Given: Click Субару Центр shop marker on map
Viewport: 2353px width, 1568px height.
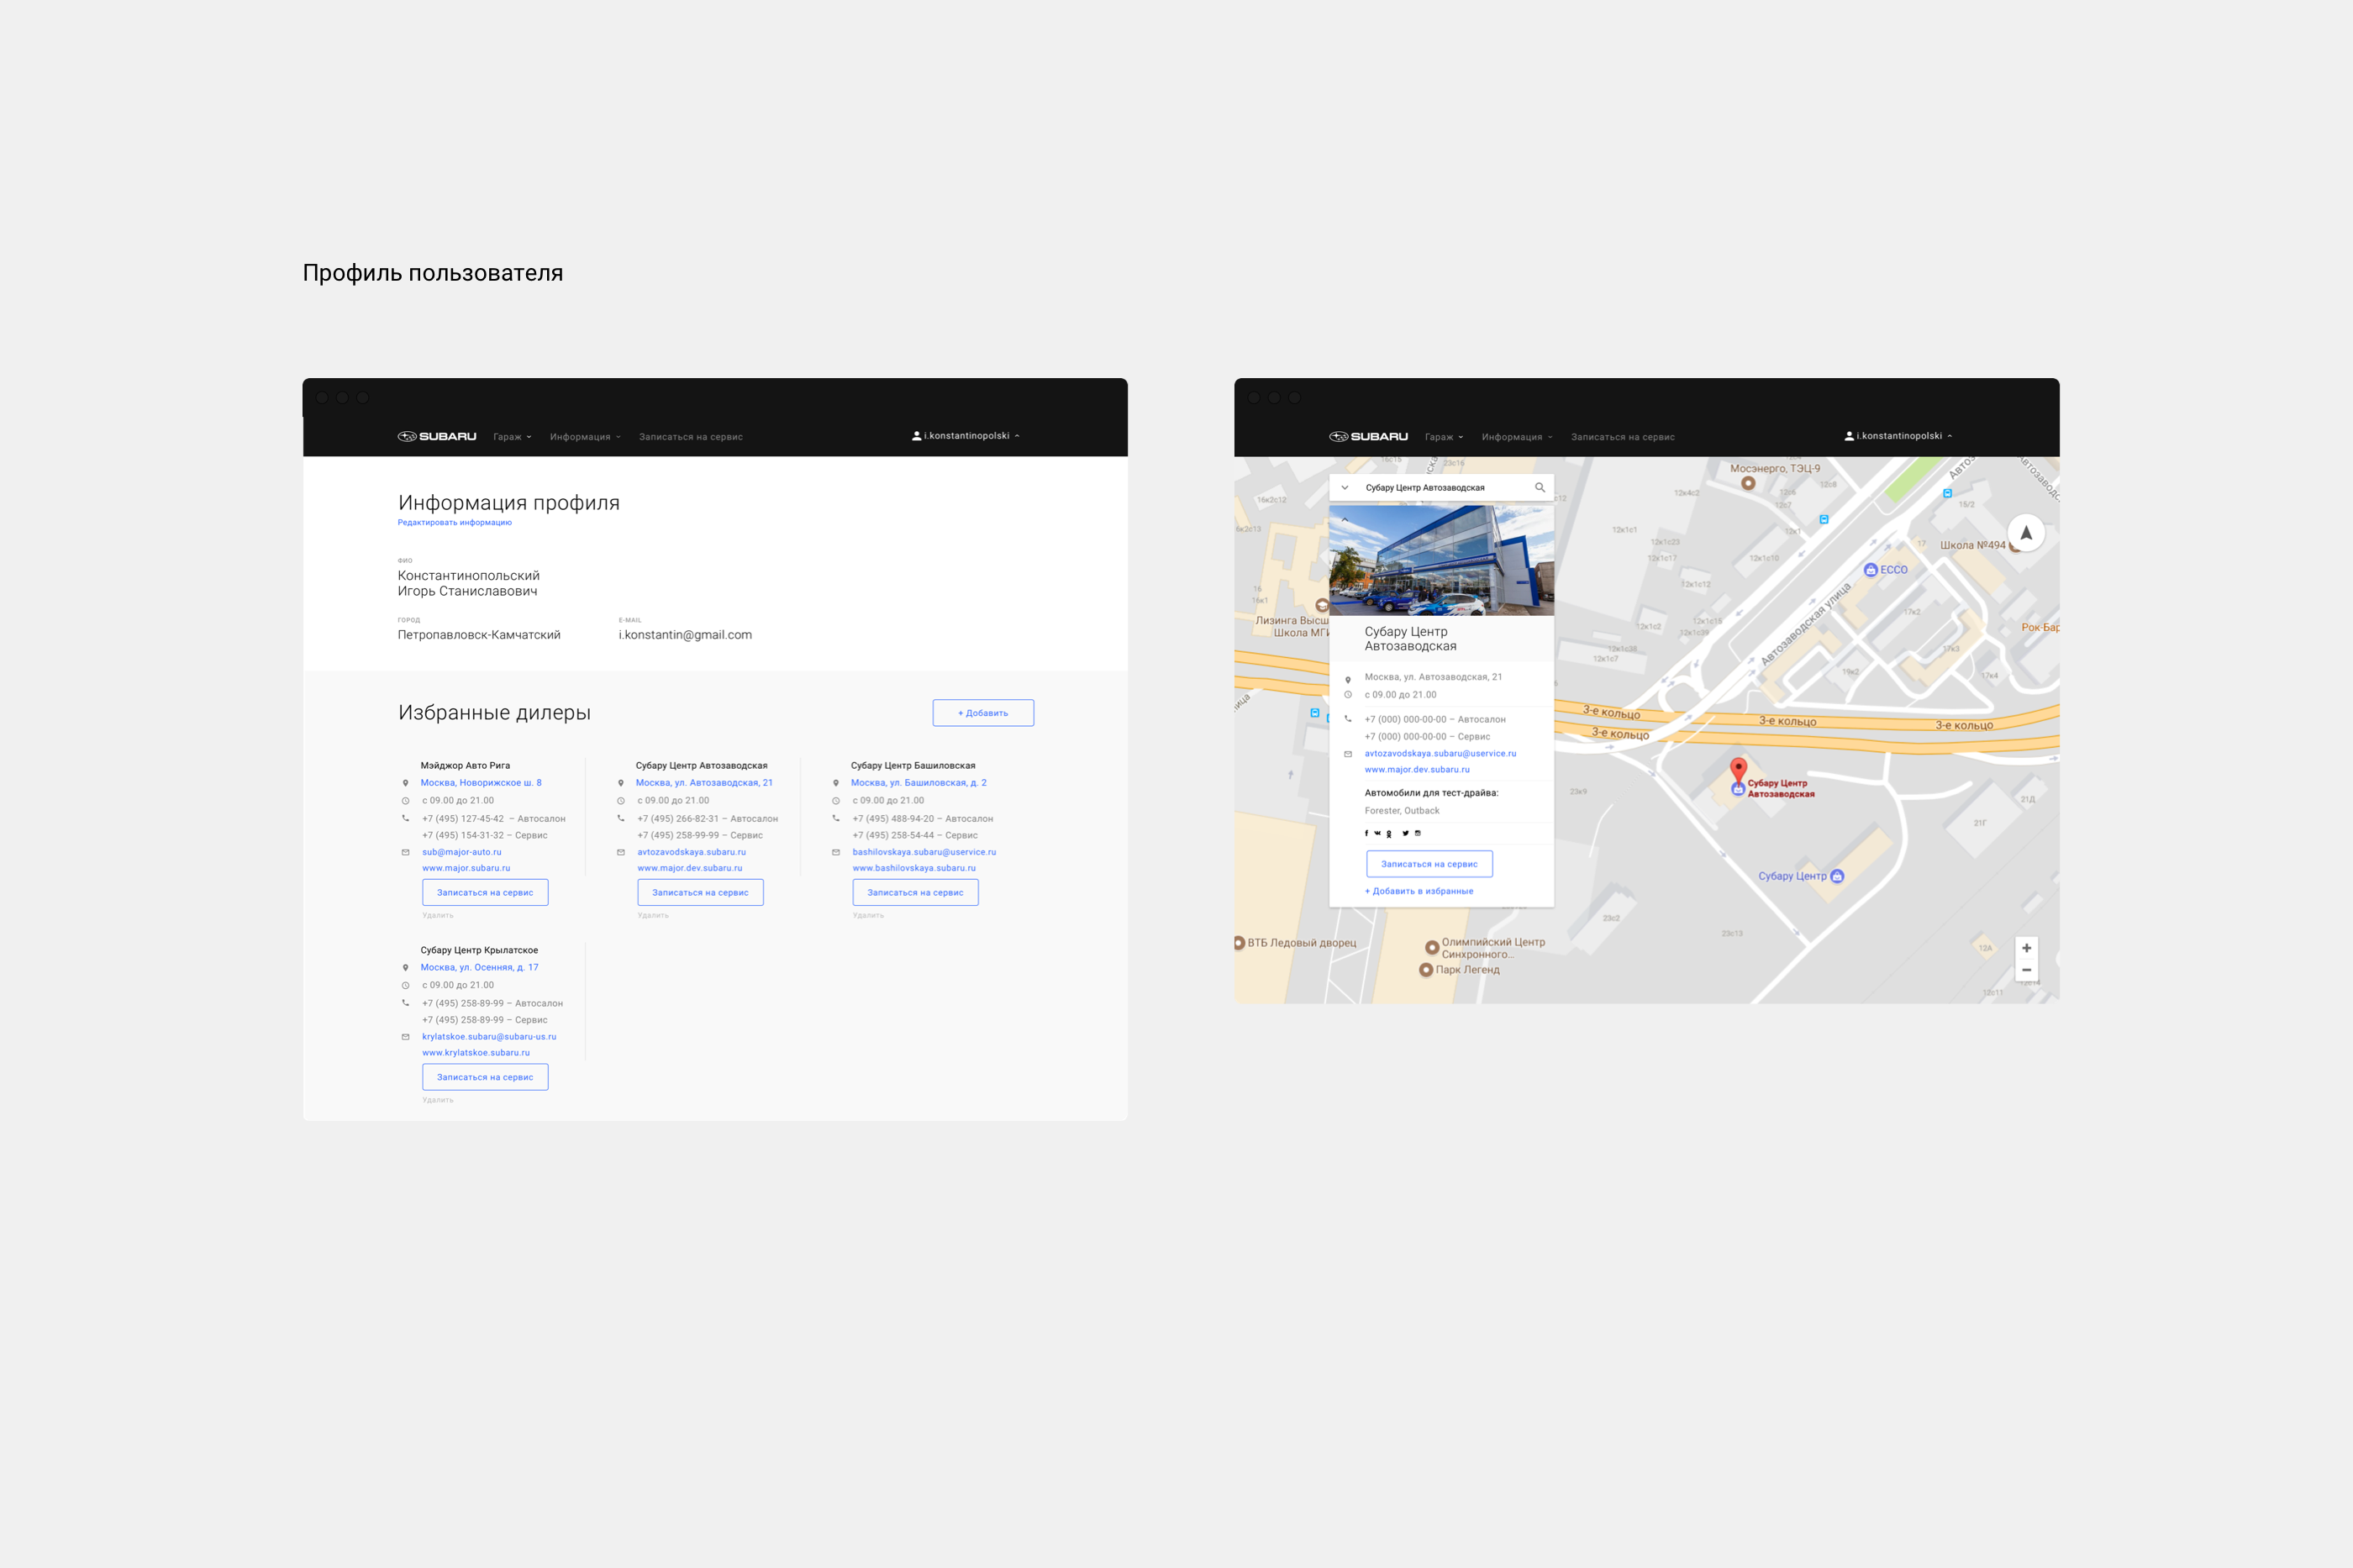Looking at the screenshot, I should point(1837,876).
